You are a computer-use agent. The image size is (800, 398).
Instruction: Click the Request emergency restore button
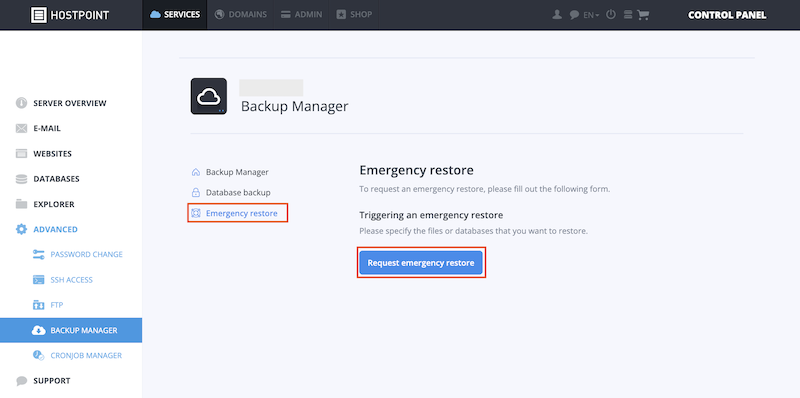(x=421, y=263)
